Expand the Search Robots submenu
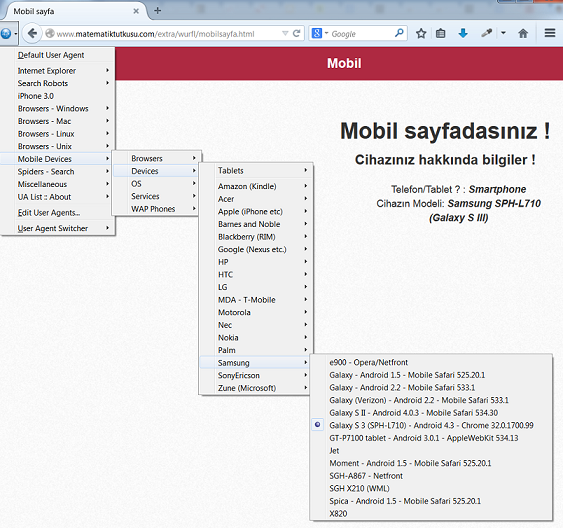This screenshot has height=528, width=563. pos(58,83)
